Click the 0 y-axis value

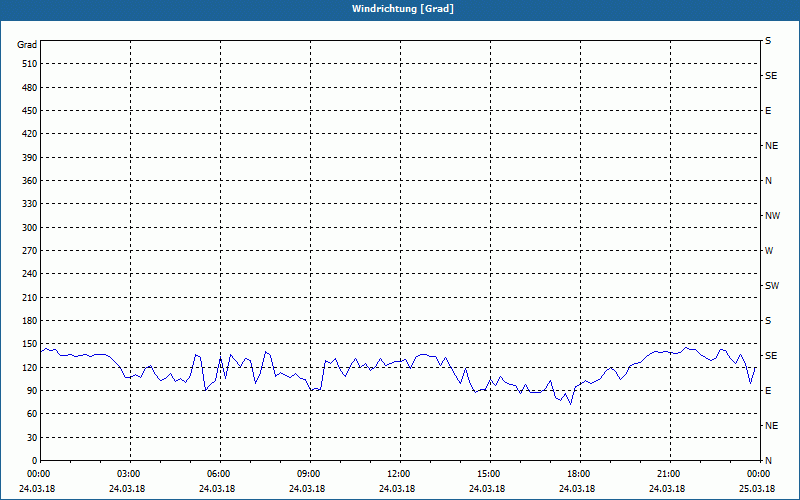(34, 460)
